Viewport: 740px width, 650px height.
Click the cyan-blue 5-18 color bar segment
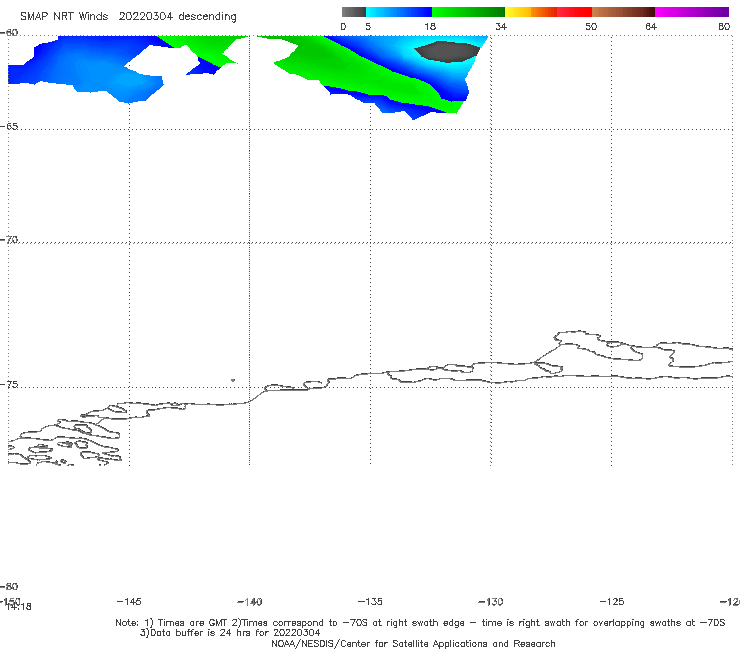pos(399,12)
